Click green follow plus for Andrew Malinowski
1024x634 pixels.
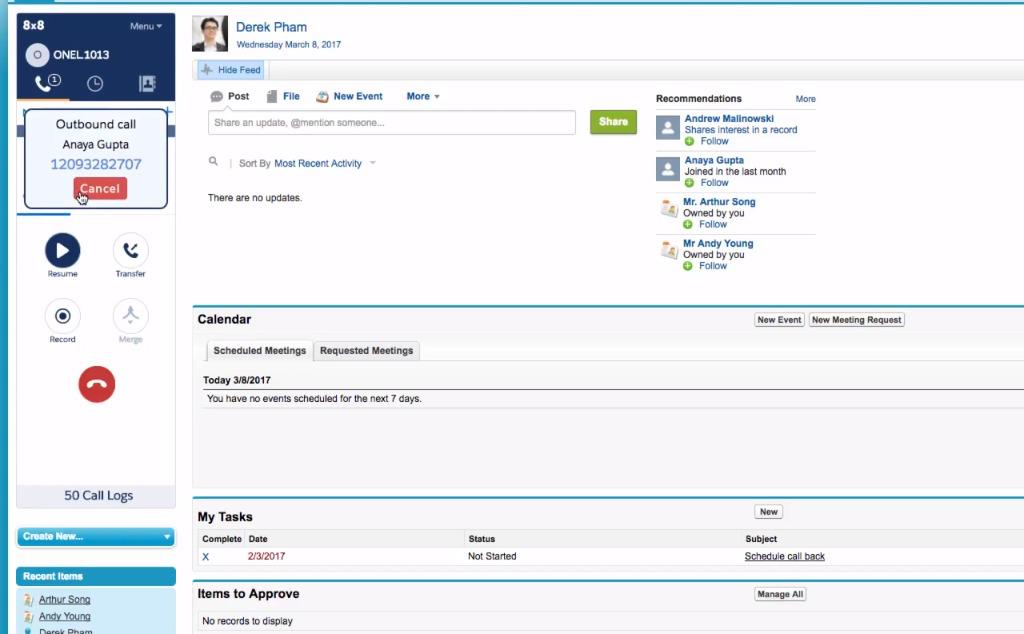point(689,141)
